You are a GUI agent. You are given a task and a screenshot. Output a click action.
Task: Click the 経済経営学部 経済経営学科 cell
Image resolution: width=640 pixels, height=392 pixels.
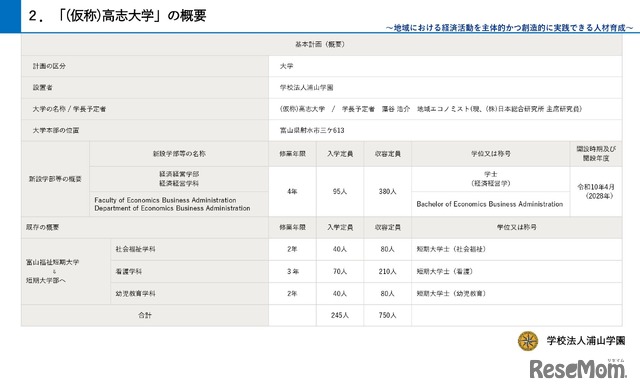point(179,179)
